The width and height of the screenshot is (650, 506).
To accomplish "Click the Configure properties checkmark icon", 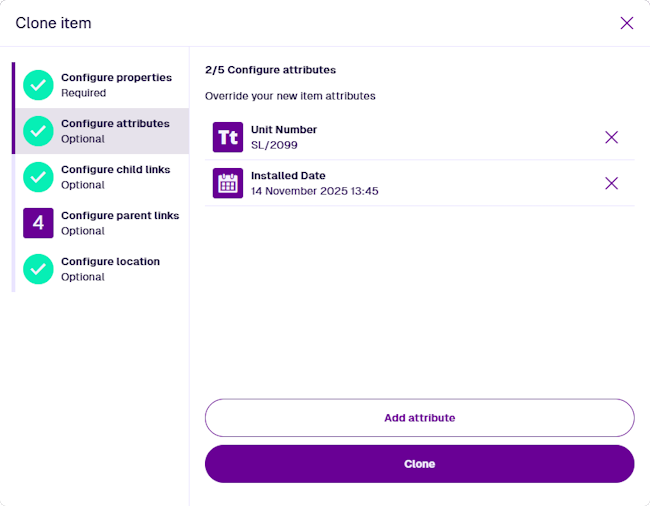I will coord(38,85).
